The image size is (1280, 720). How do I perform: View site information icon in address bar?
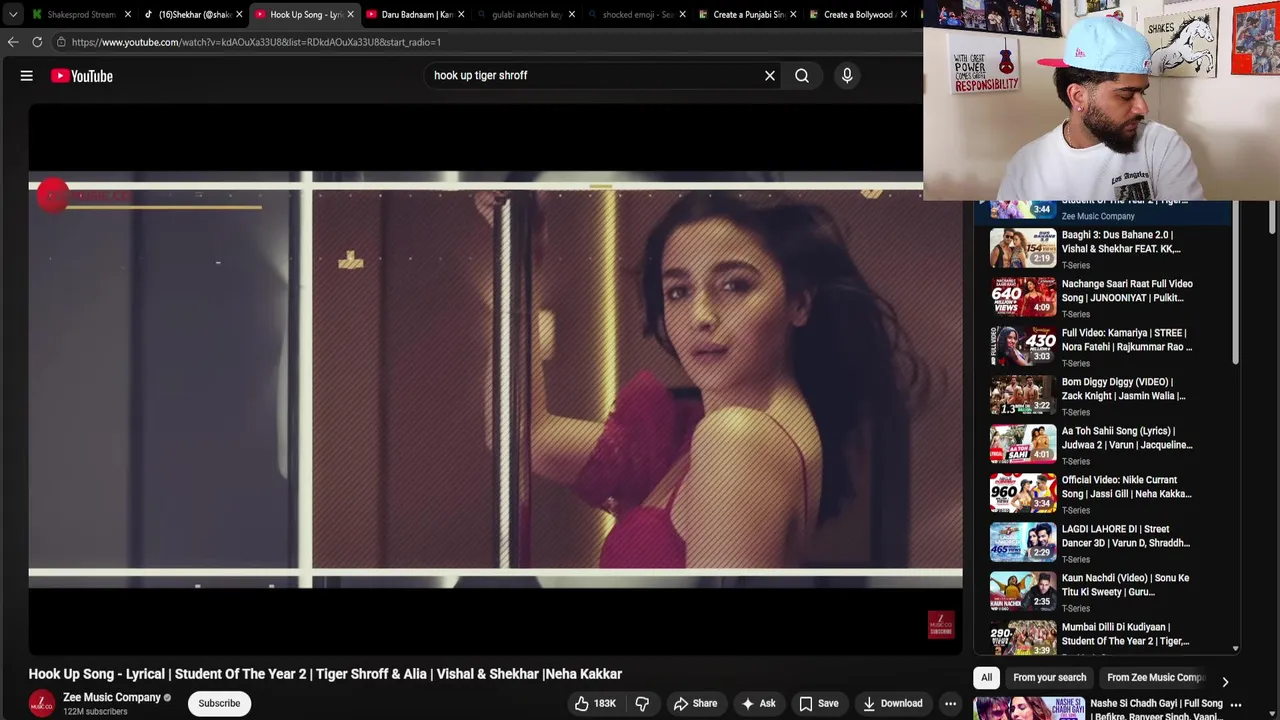coord(61,42)
